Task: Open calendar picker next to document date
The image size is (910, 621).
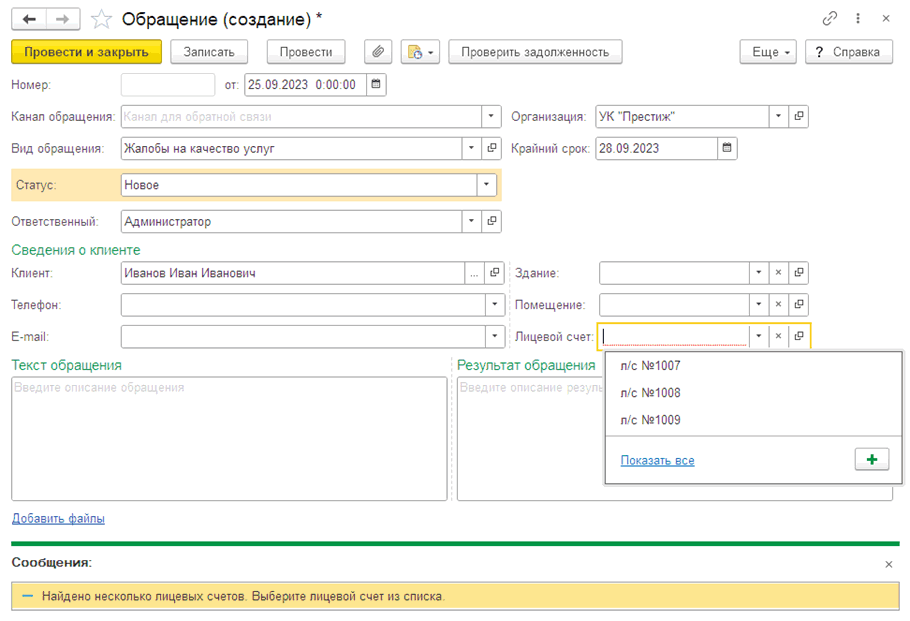Action: (x=375, y=85)
